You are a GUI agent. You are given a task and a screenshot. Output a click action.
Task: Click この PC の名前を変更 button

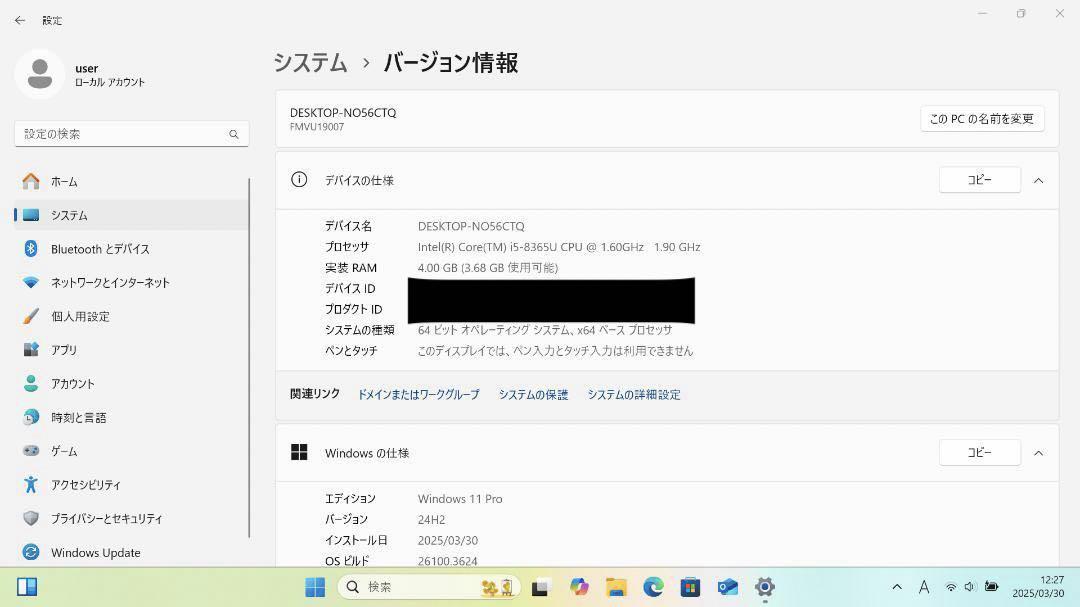pyautogui.click(x=982, y=119)
